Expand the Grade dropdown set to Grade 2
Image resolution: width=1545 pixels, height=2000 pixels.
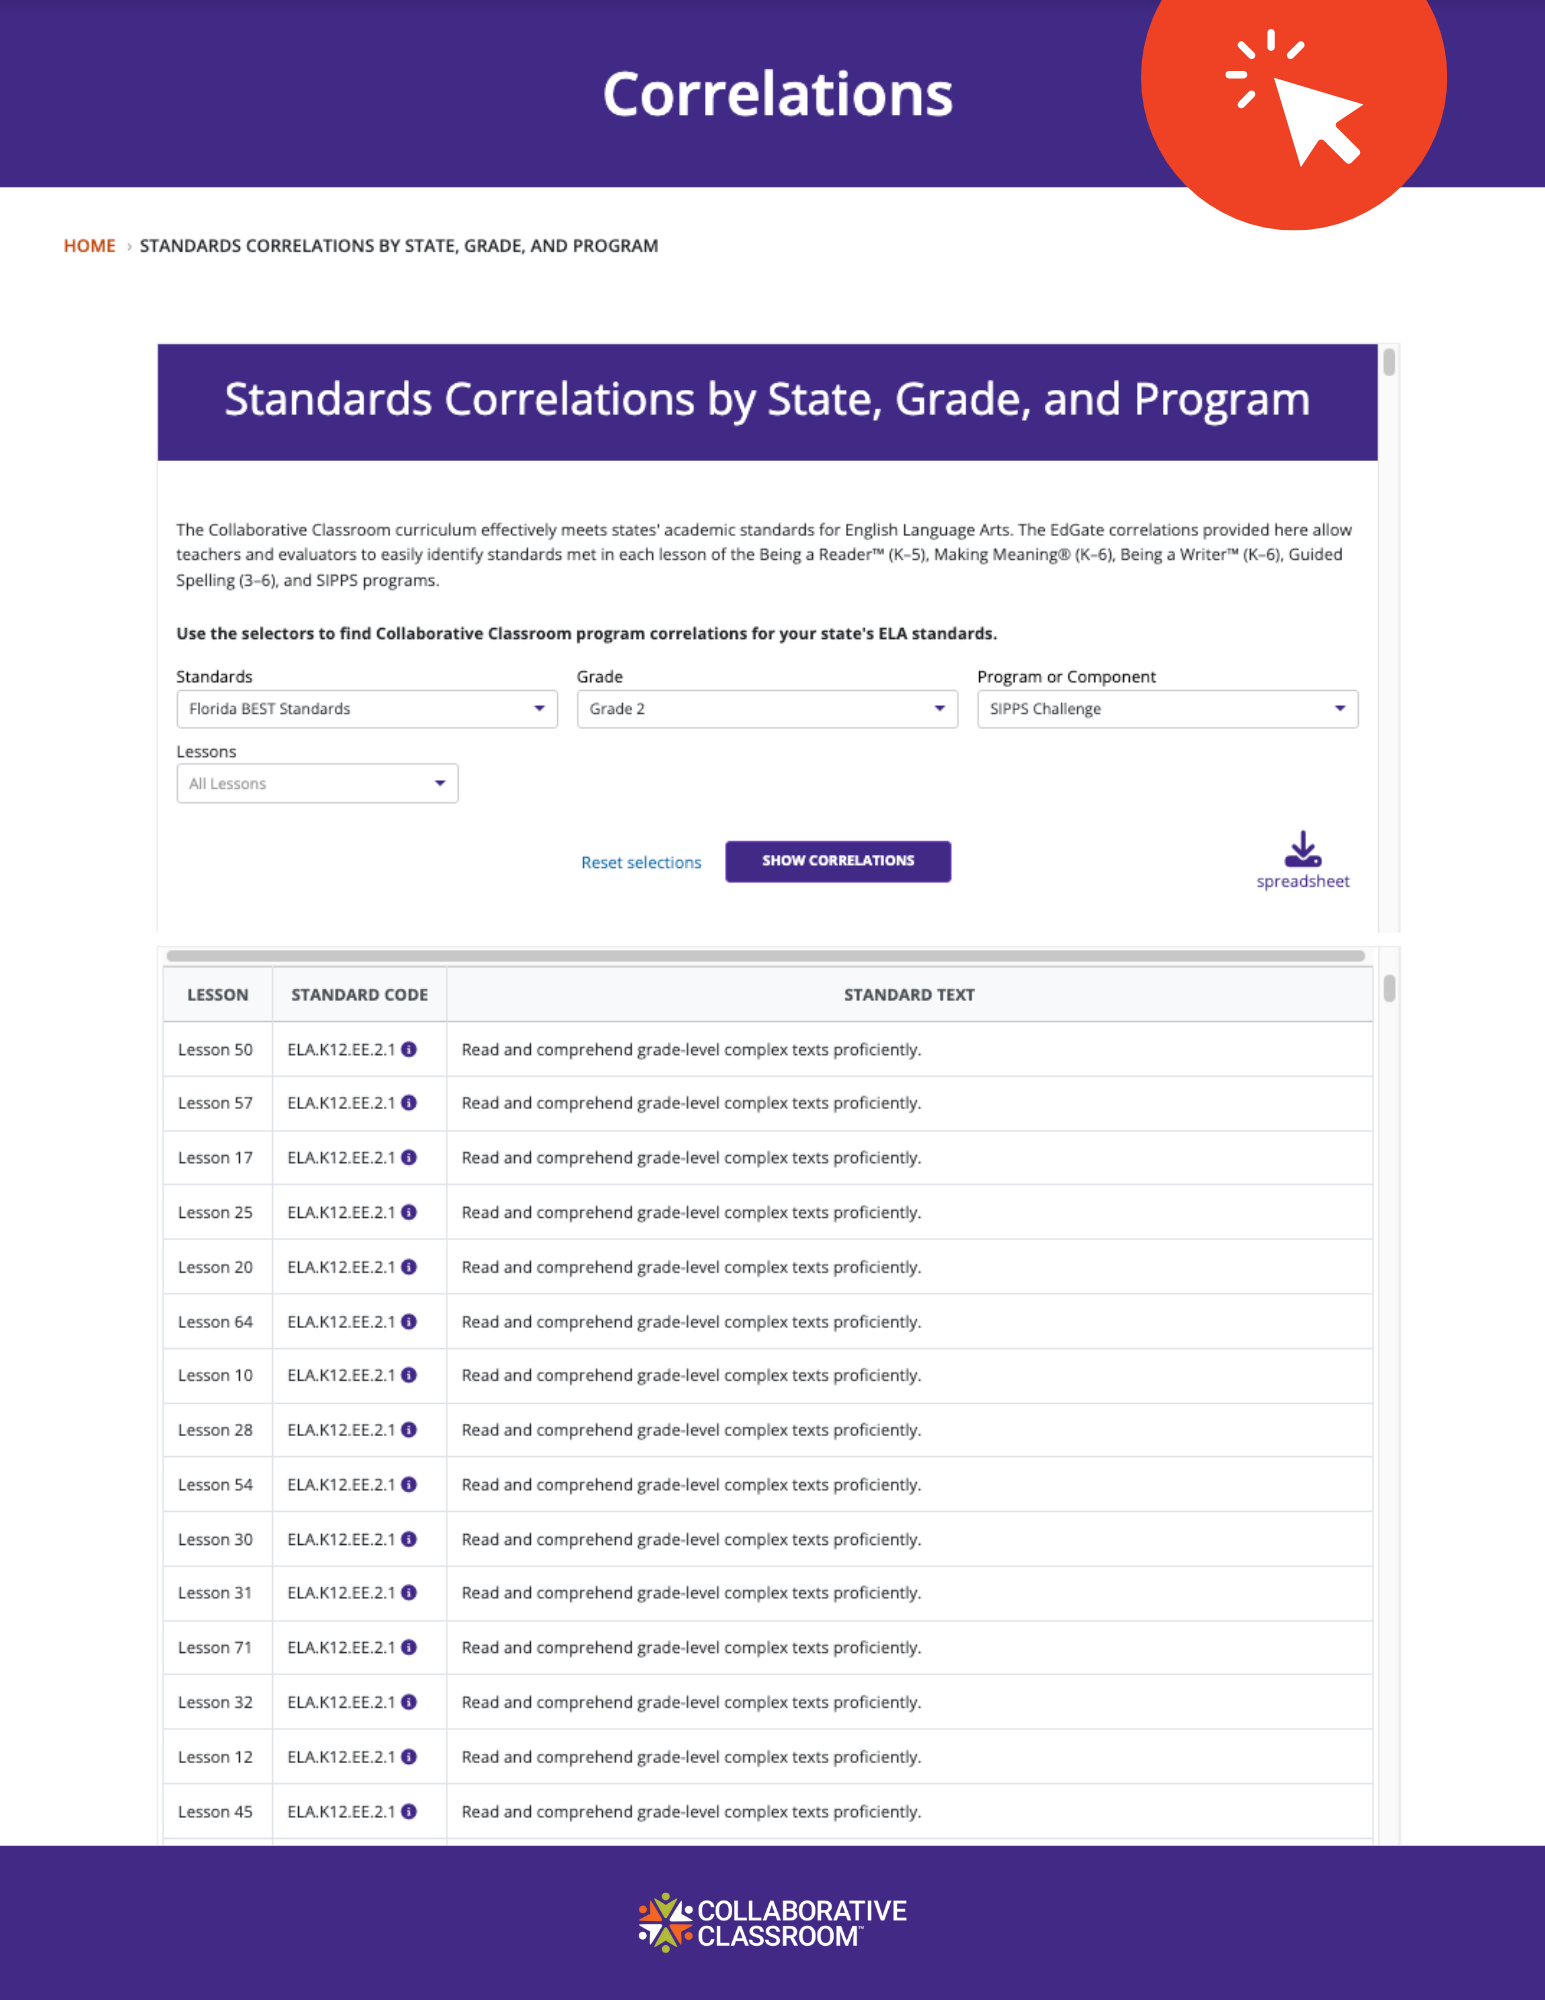767,709
